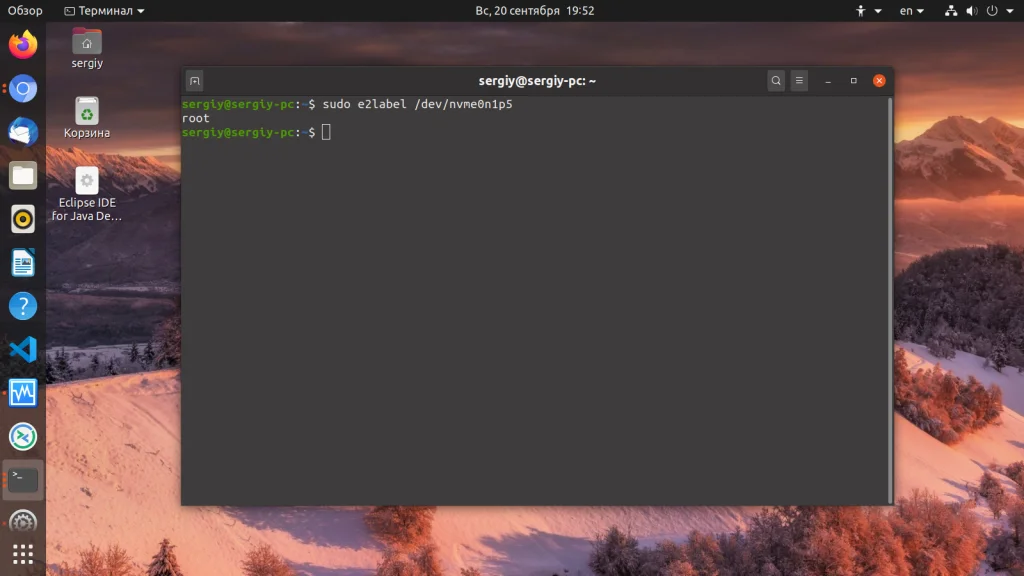This screenshot has width=1024, height=576.
Task: Click terminal title sergiy@sergiy-pc: ~
Action: (537, 81)
